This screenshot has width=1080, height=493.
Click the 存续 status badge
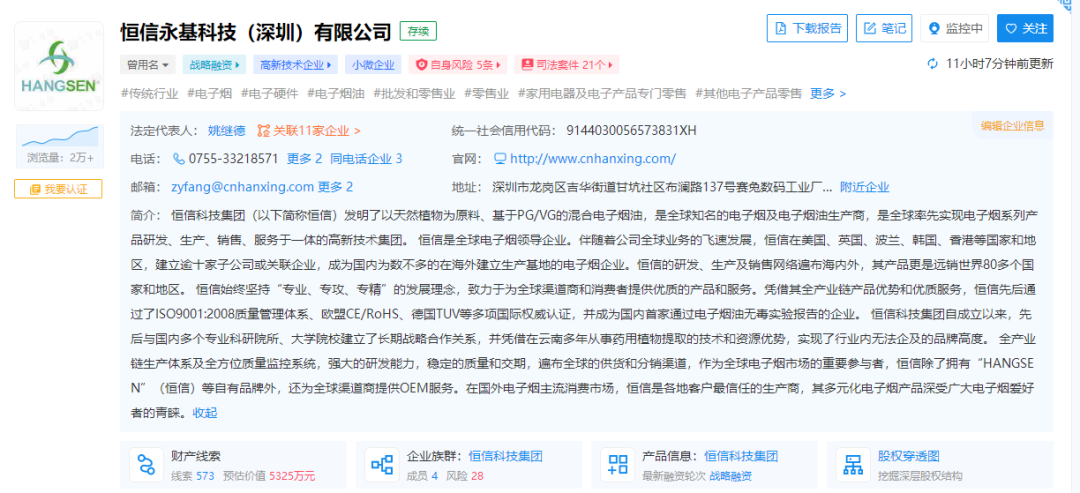[x=418, y=31]
